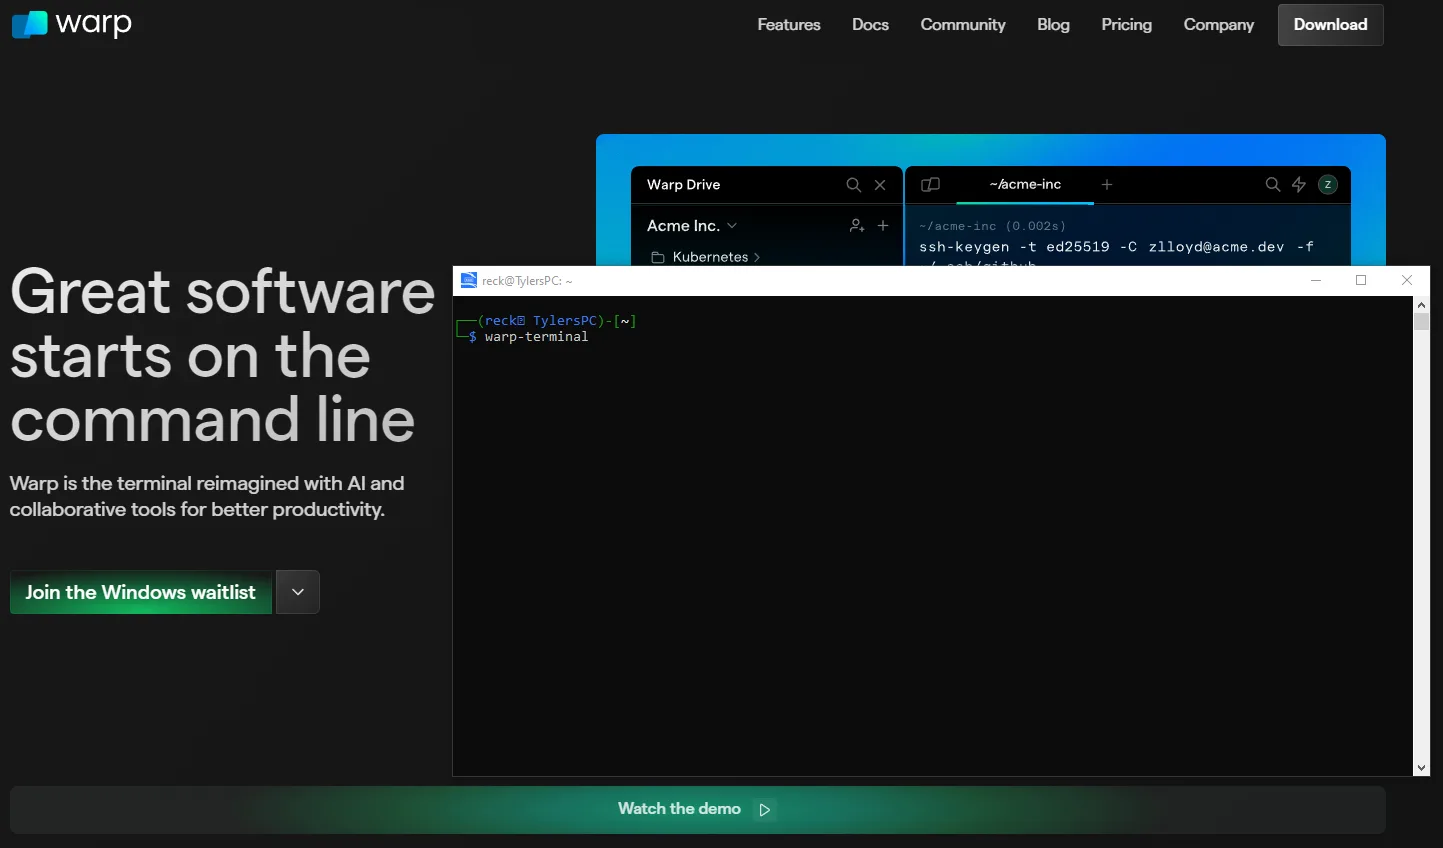Click the Kubernetes folder icon
The height and width of the screenshot is (848, 1443).
tap(658, 257)
